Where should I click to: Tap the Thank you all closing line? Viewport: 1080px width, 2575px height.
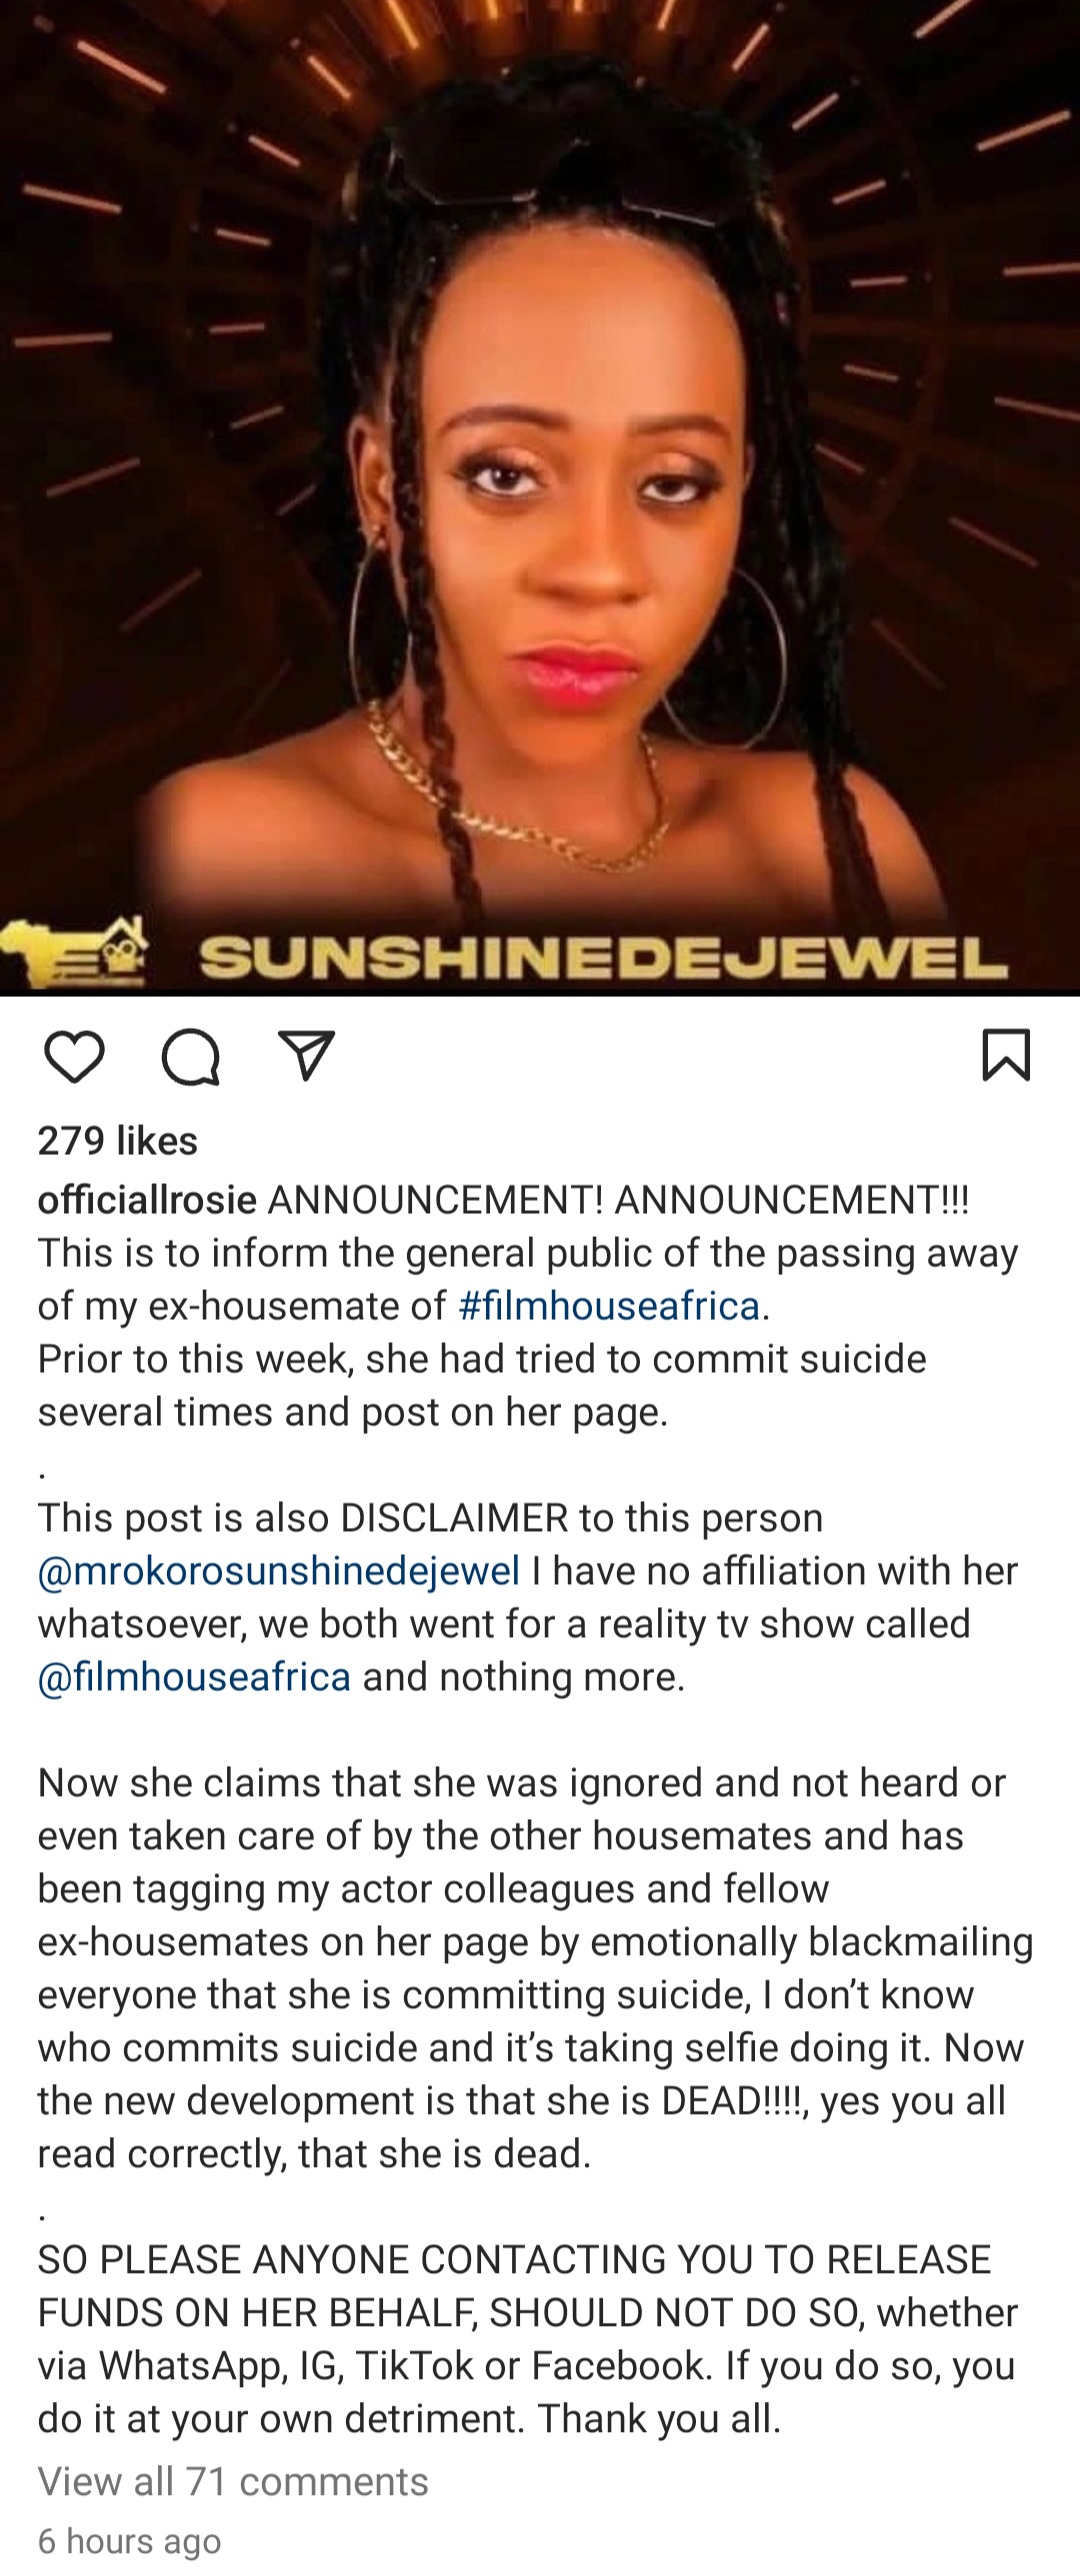660,2420
